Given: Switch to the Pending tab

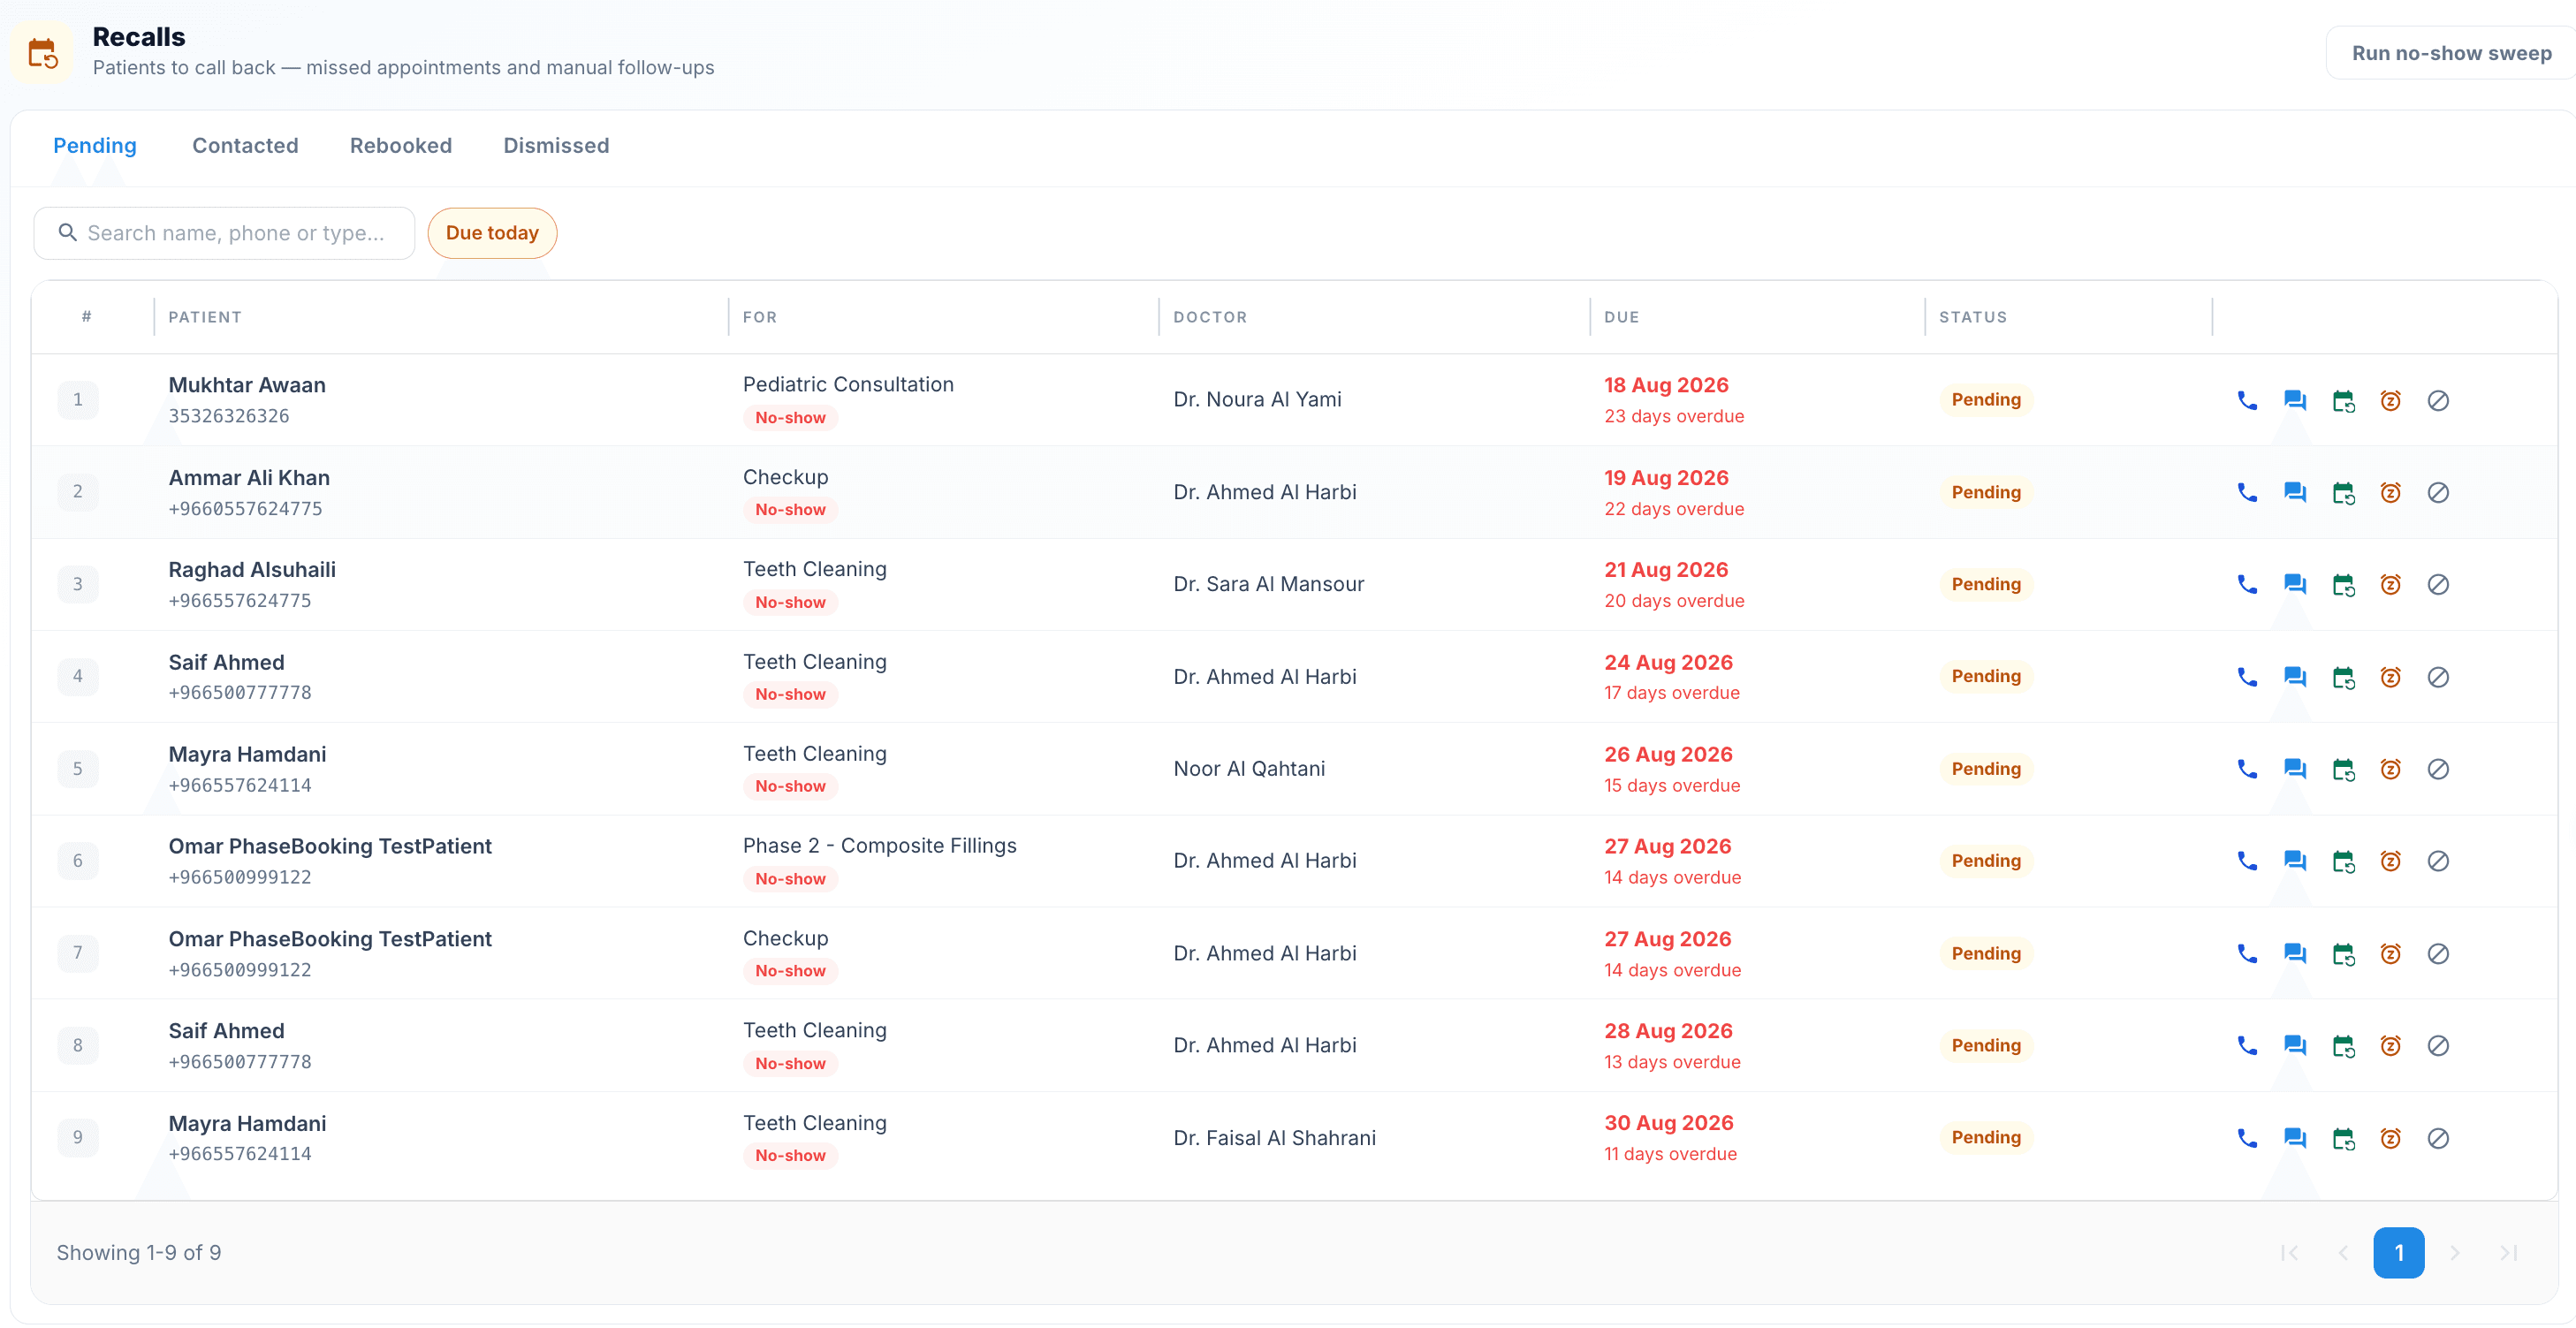Looking at the screenshot, I should click(95, 146).
